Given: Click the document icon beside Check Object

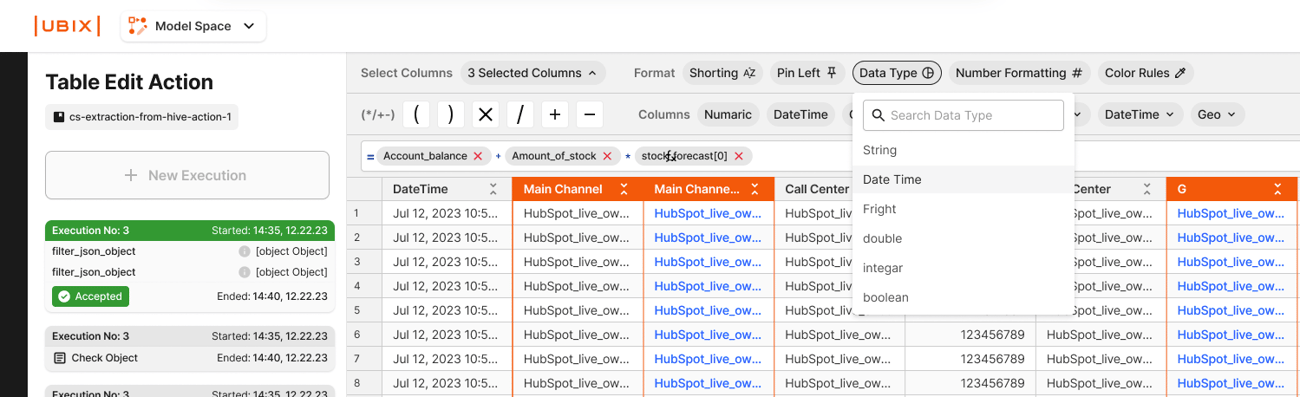Looking at the screenshot, I should [59, 358].
